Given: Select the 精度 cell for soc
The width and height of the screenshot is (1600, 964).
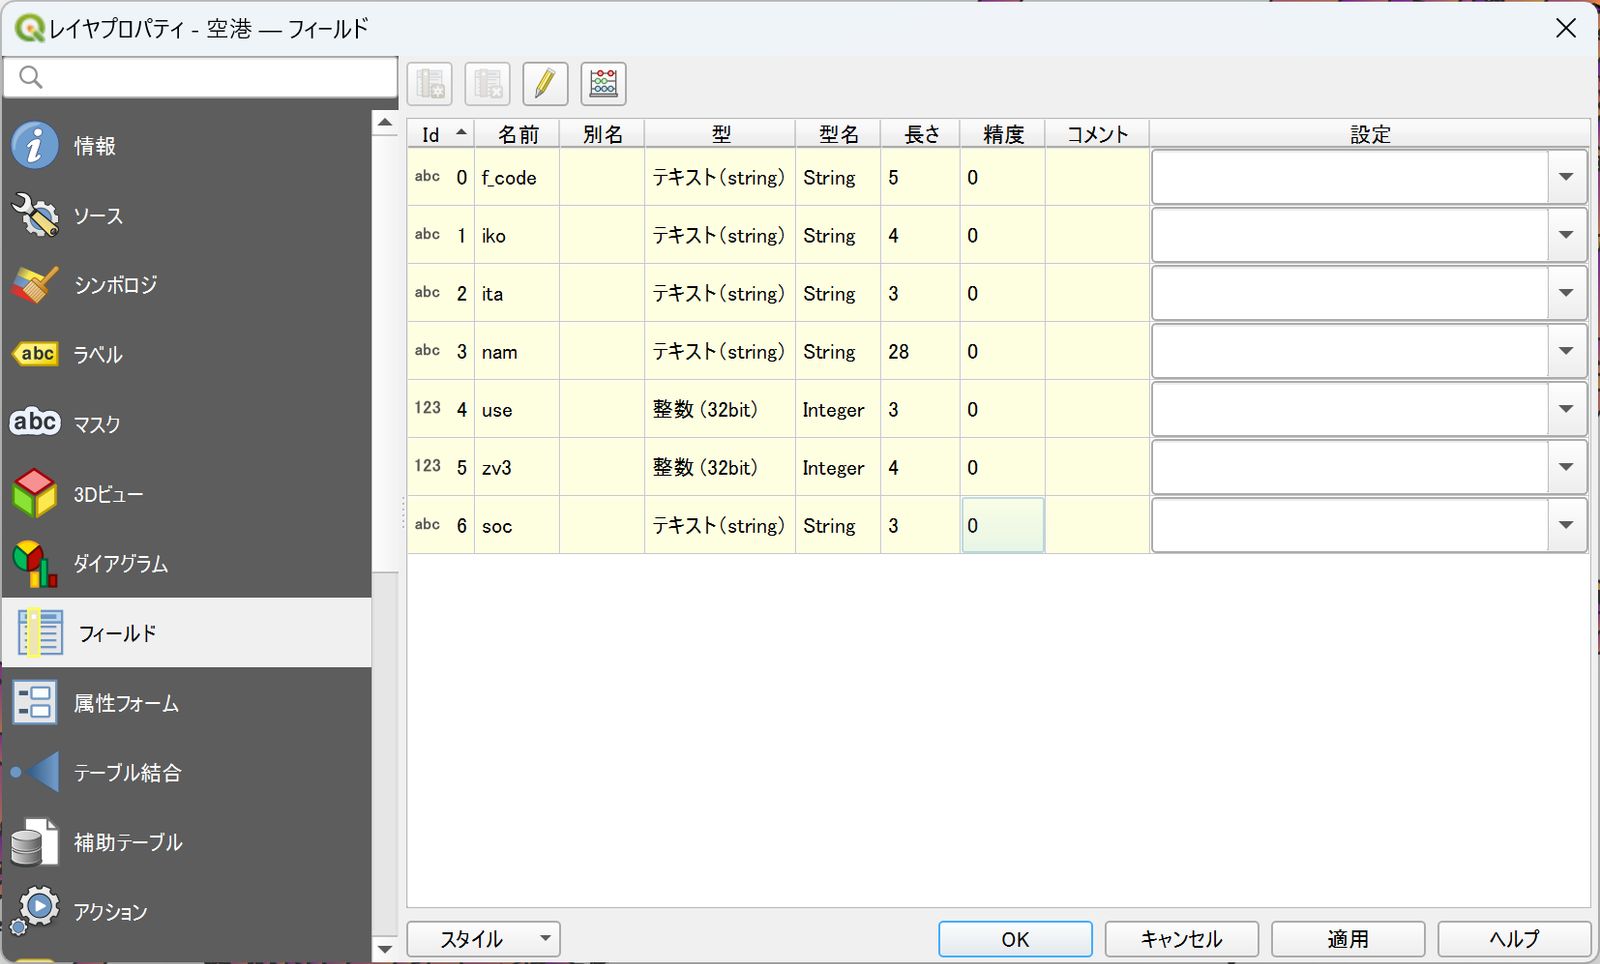Looking at the screenshot, I should (x=1003, y=525).
